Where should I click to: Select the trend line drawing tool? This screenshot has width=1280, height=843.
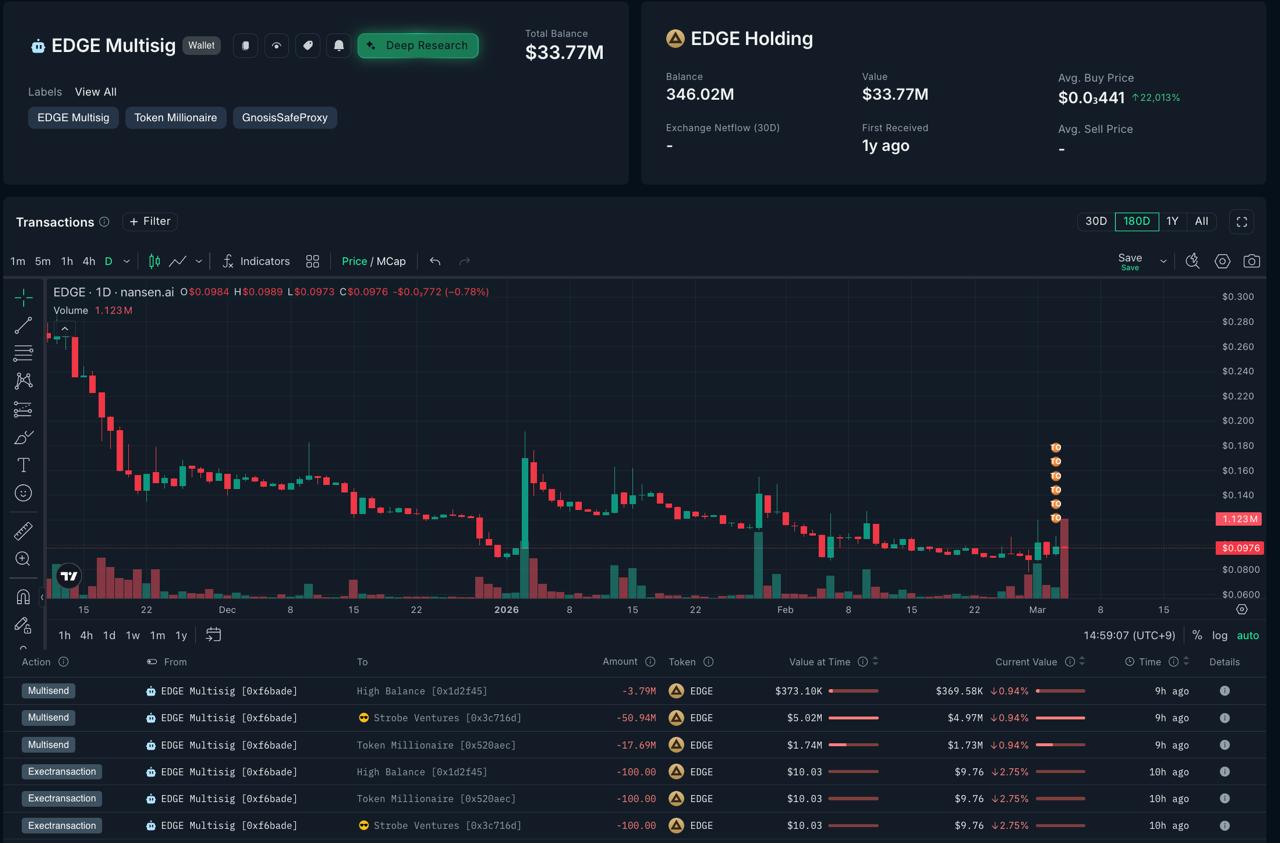tap(23, 325)
